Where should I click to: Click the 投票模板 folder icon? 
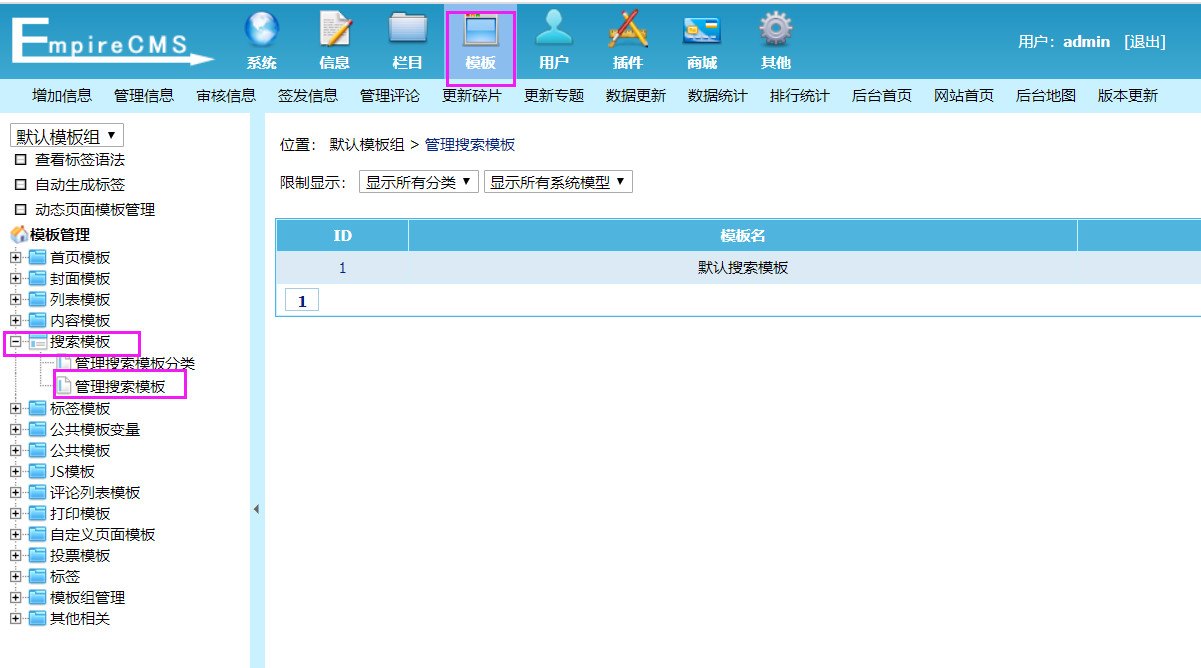pyautogui.click(x=37, y=556)
